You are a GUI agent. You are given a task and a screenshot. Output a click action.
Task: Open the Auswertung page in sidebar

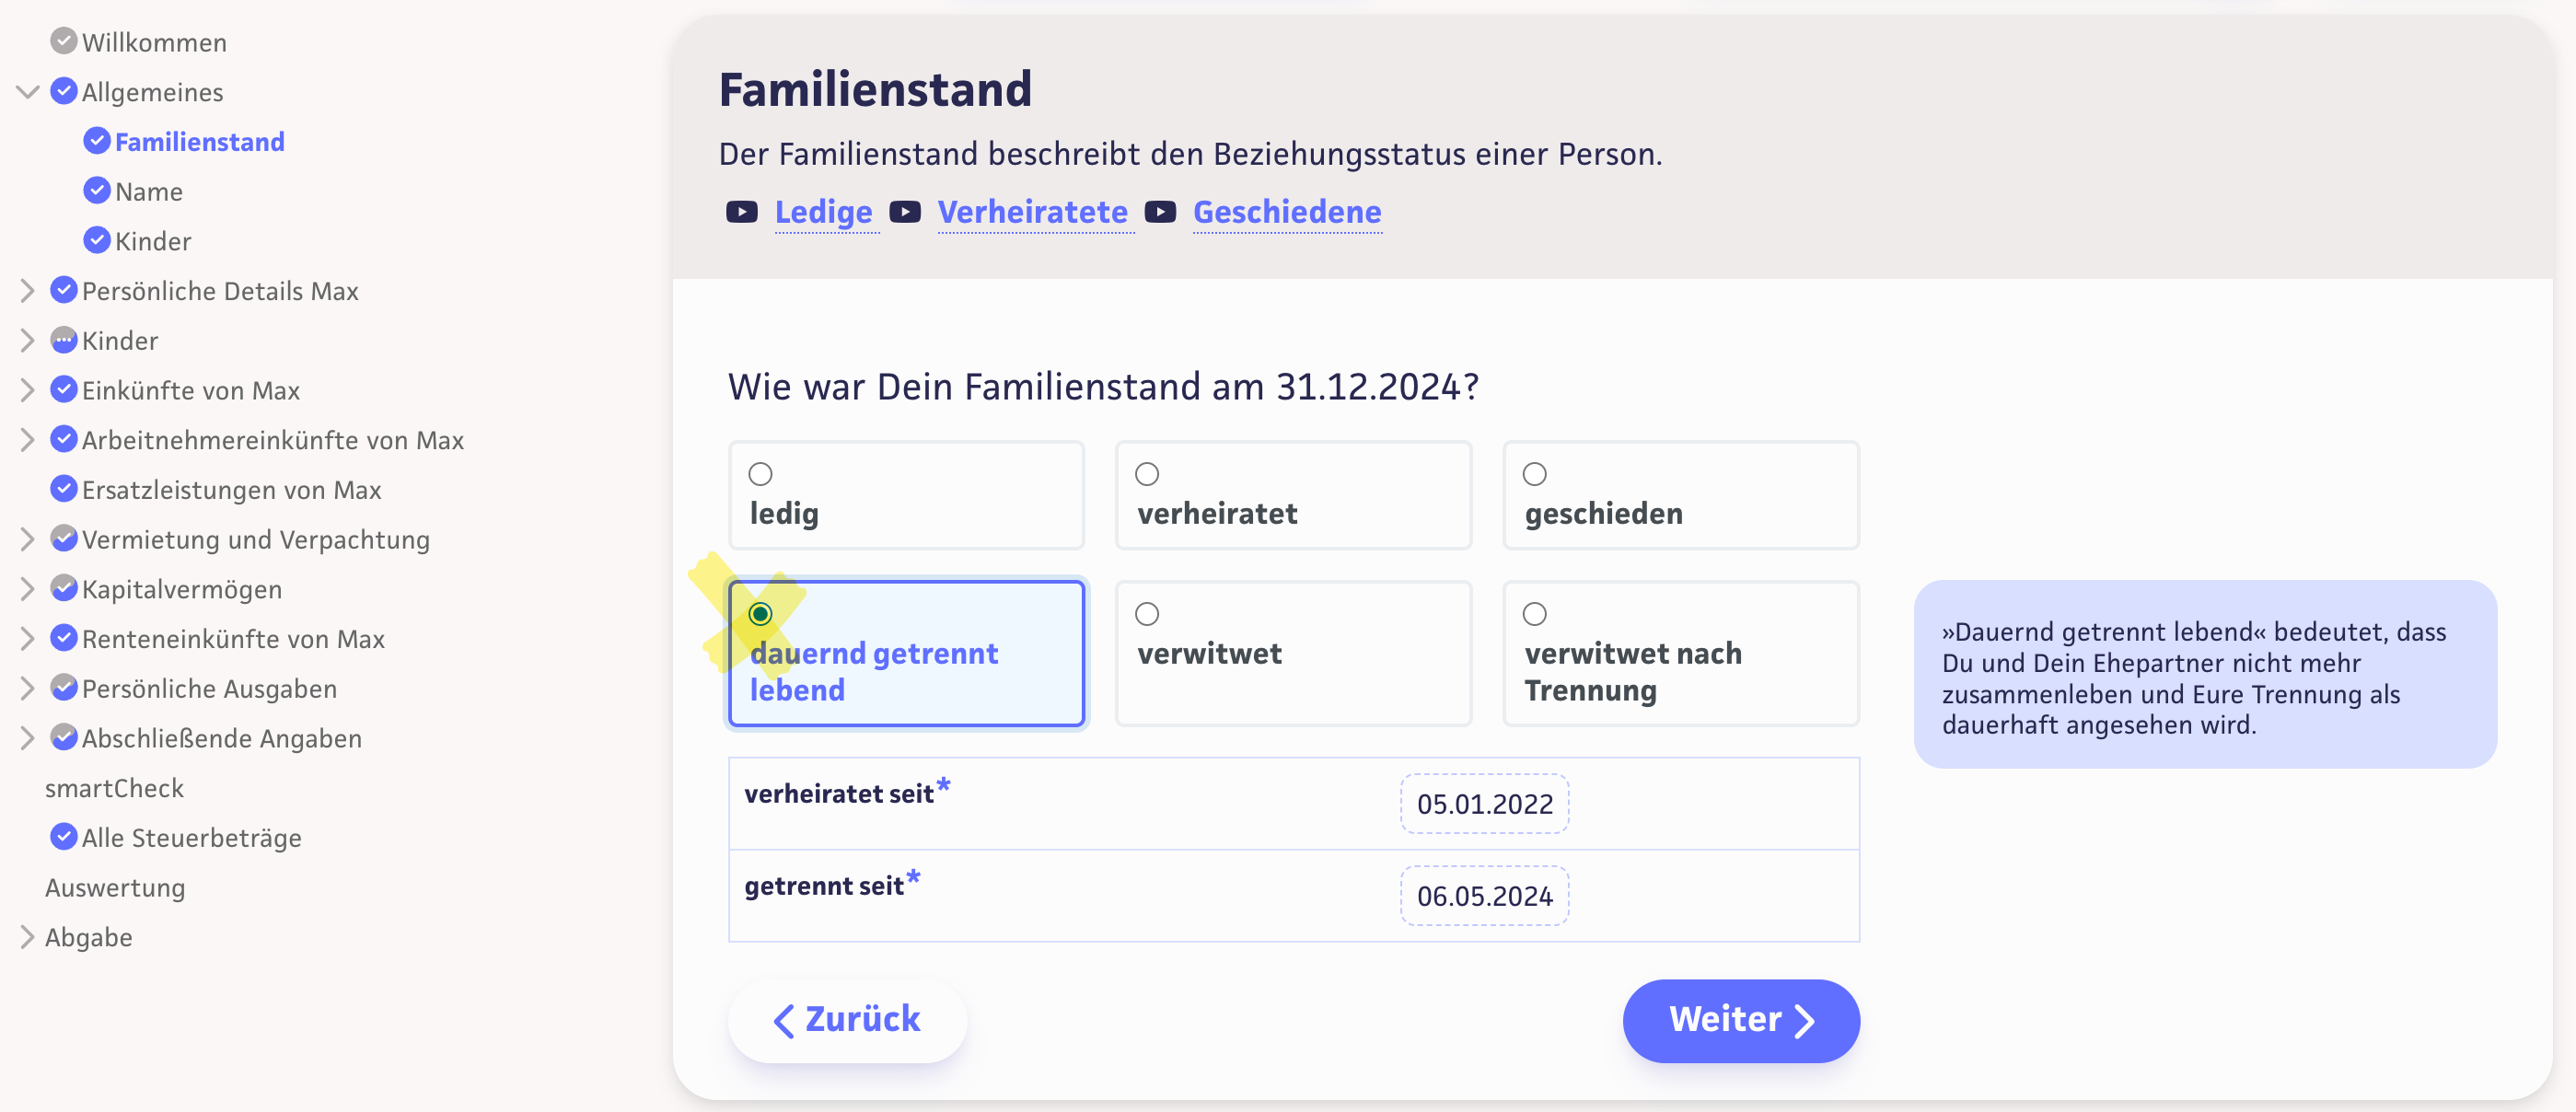[x=115, y=887]
